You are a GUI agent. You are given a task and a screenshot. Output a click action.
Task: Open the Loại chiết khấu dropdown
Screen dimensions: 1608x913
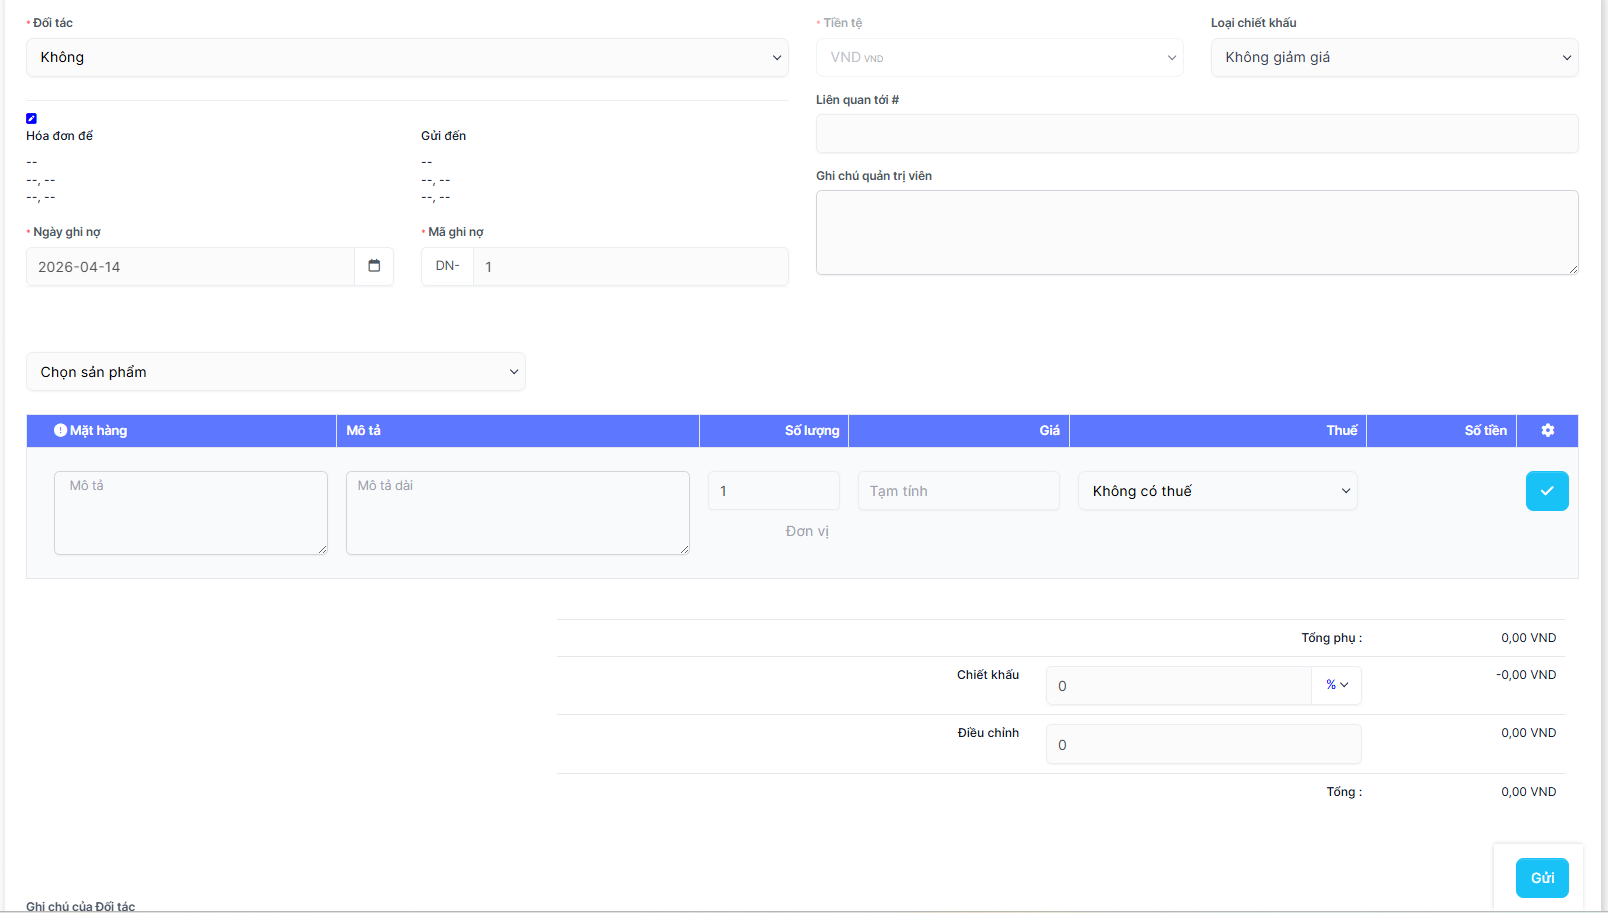click(1394, 58)
